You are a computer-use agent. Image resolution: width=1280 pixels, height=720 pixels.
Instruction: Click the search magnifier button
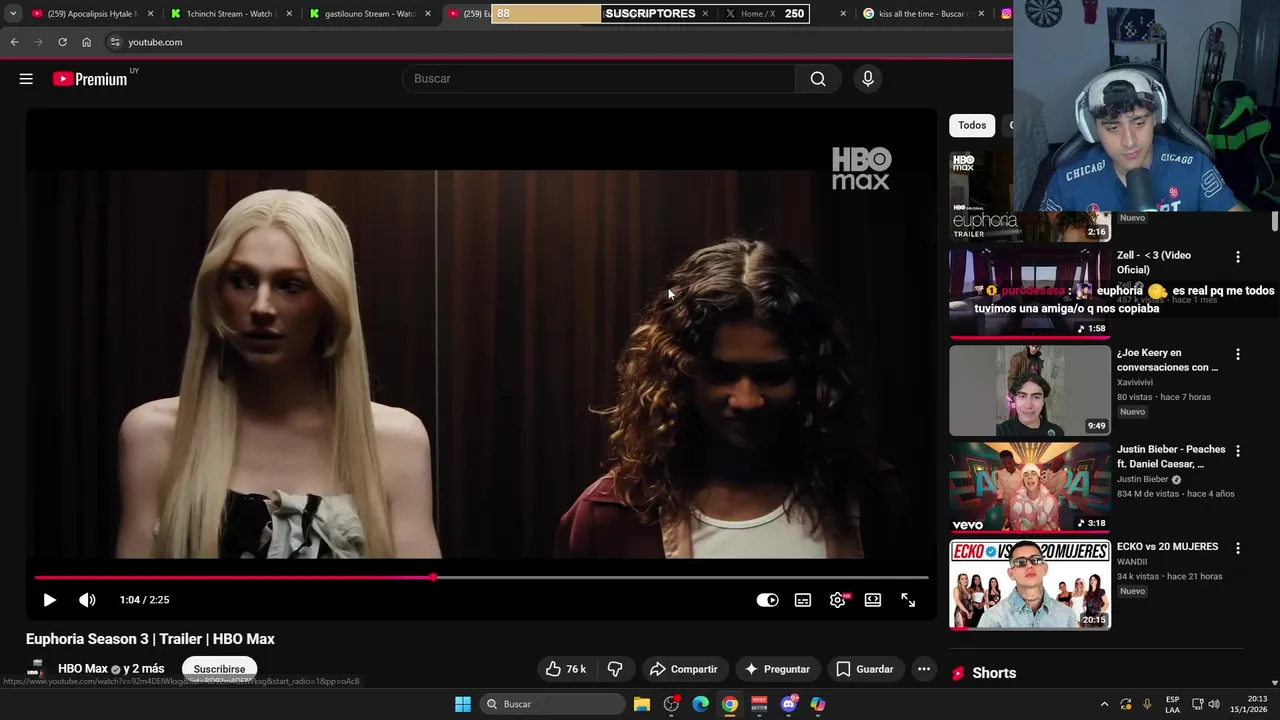(818, 79)
